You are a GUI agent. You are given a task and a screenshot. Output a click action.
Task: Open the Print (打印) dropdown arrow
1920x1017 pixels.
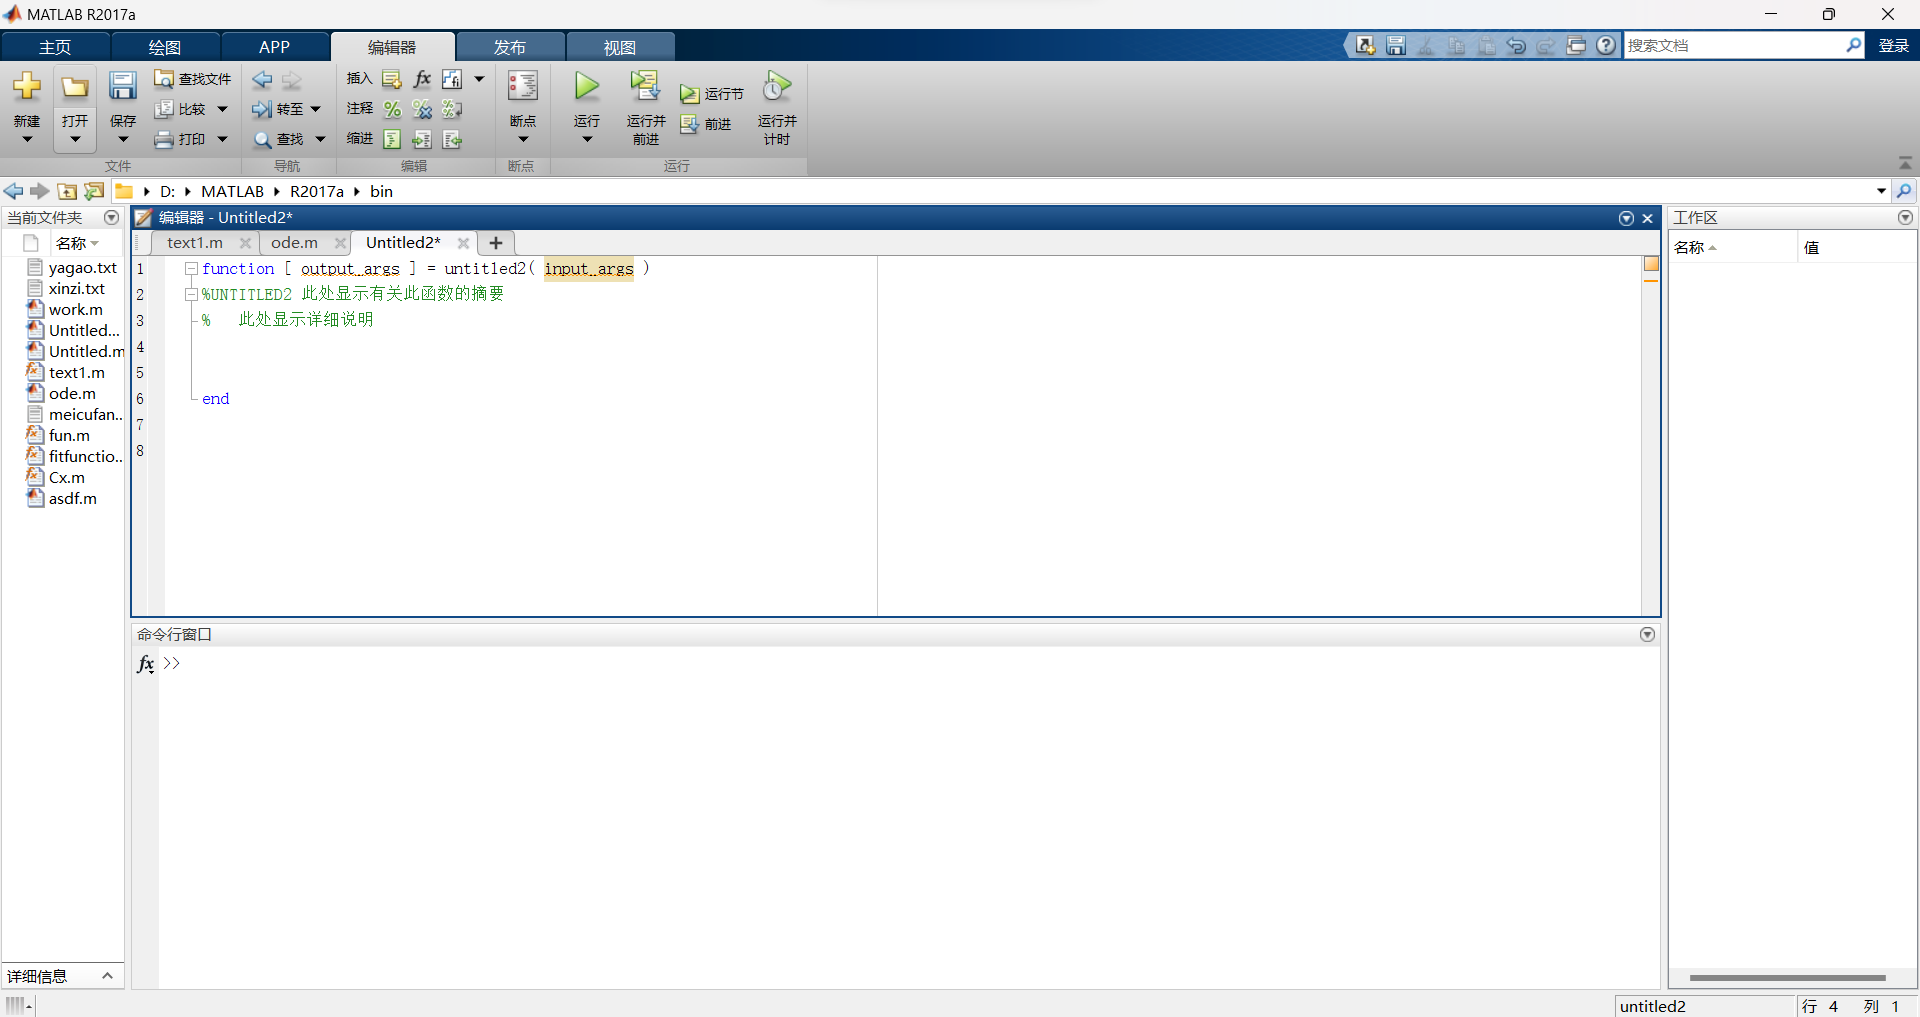pyautogui.click(x=222, y=139)
